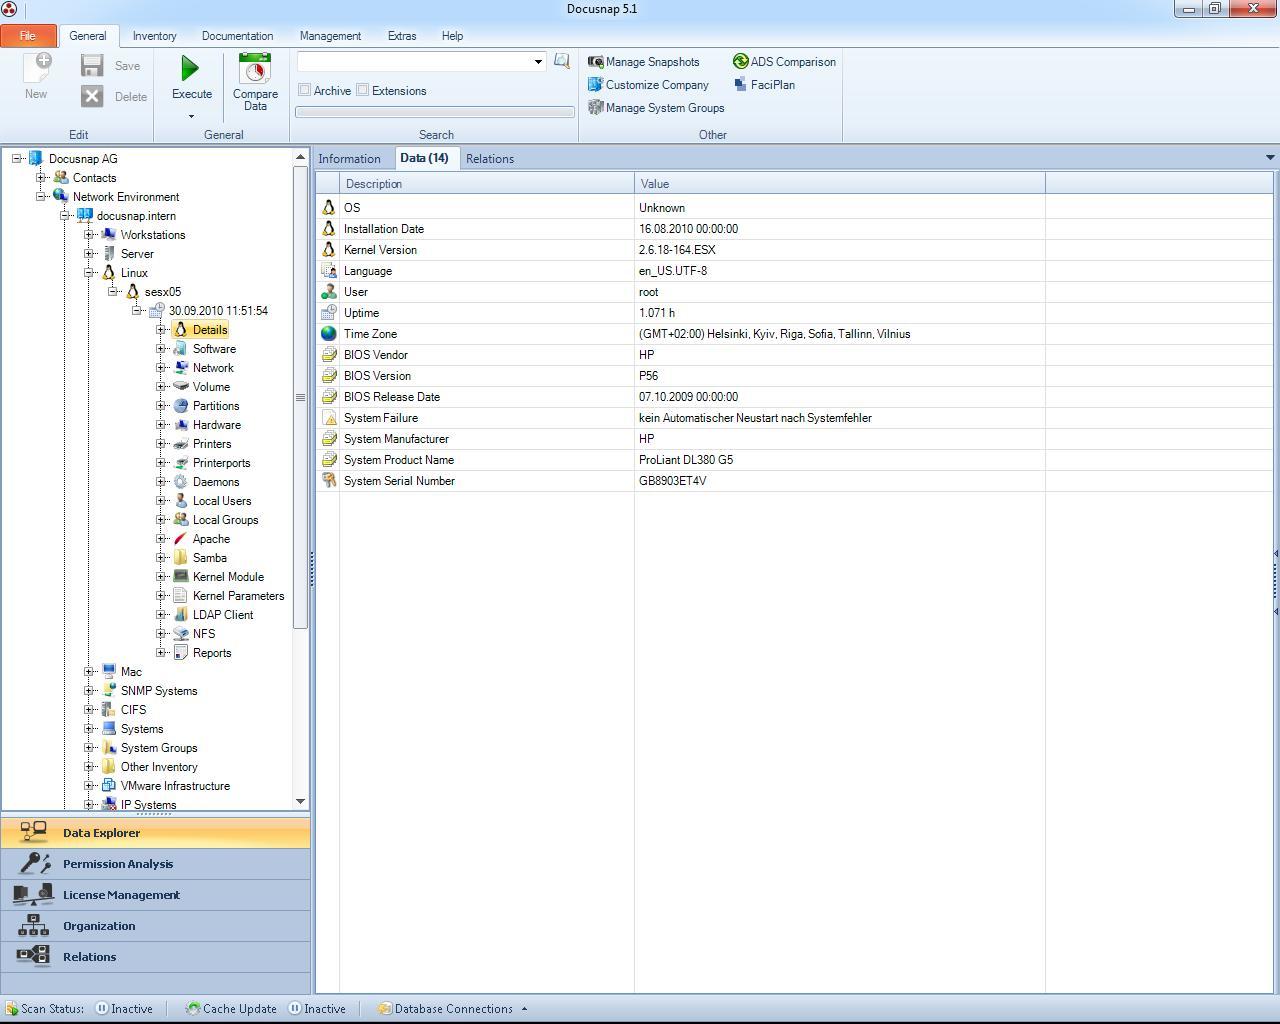The height and width of the screenshot is (1024, 1280).
Task: Open the Information tab
Action: [x=349, y=159]
